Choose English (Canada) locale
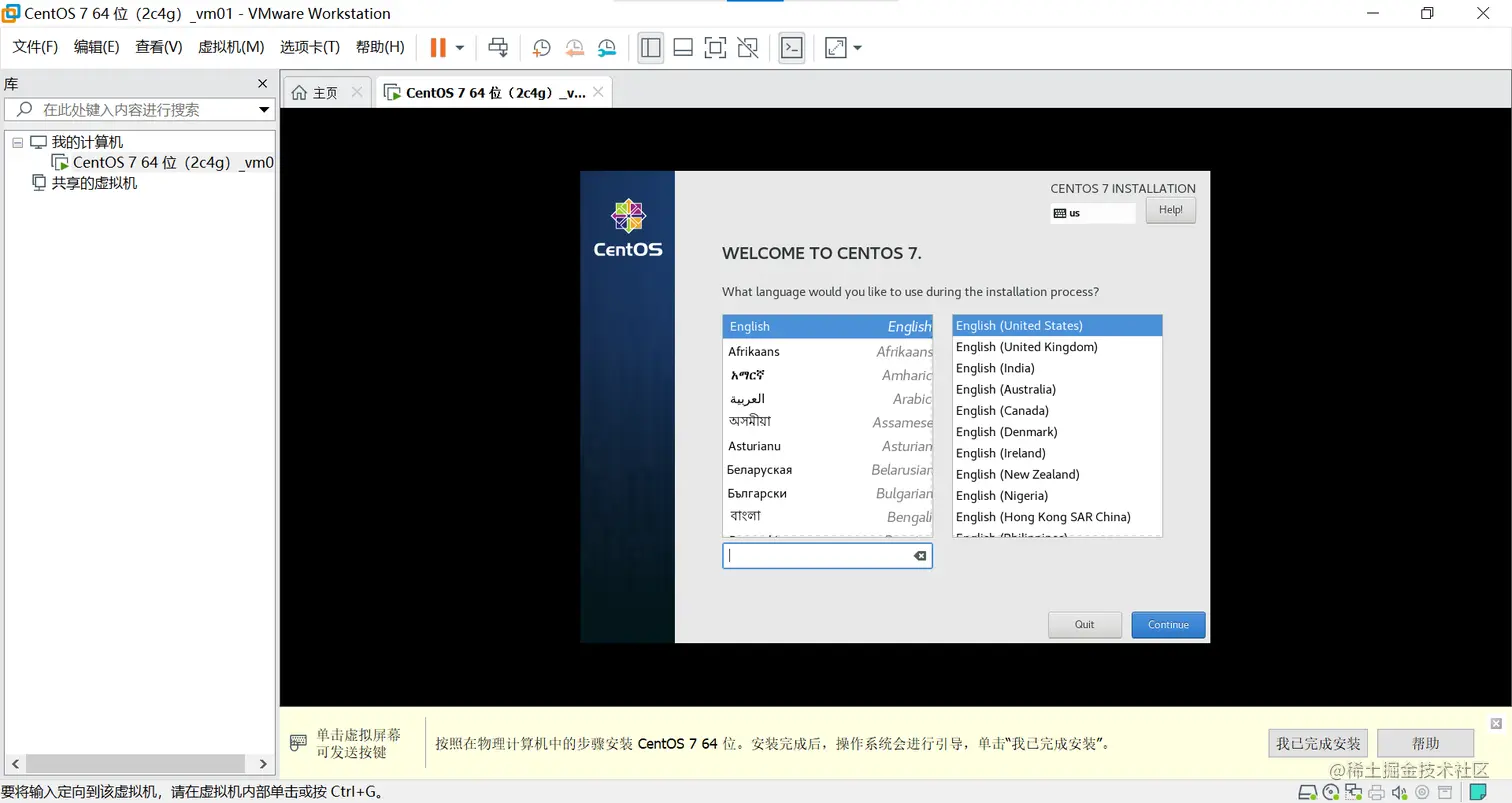The image size is (1512, 803). point(1057,411)
